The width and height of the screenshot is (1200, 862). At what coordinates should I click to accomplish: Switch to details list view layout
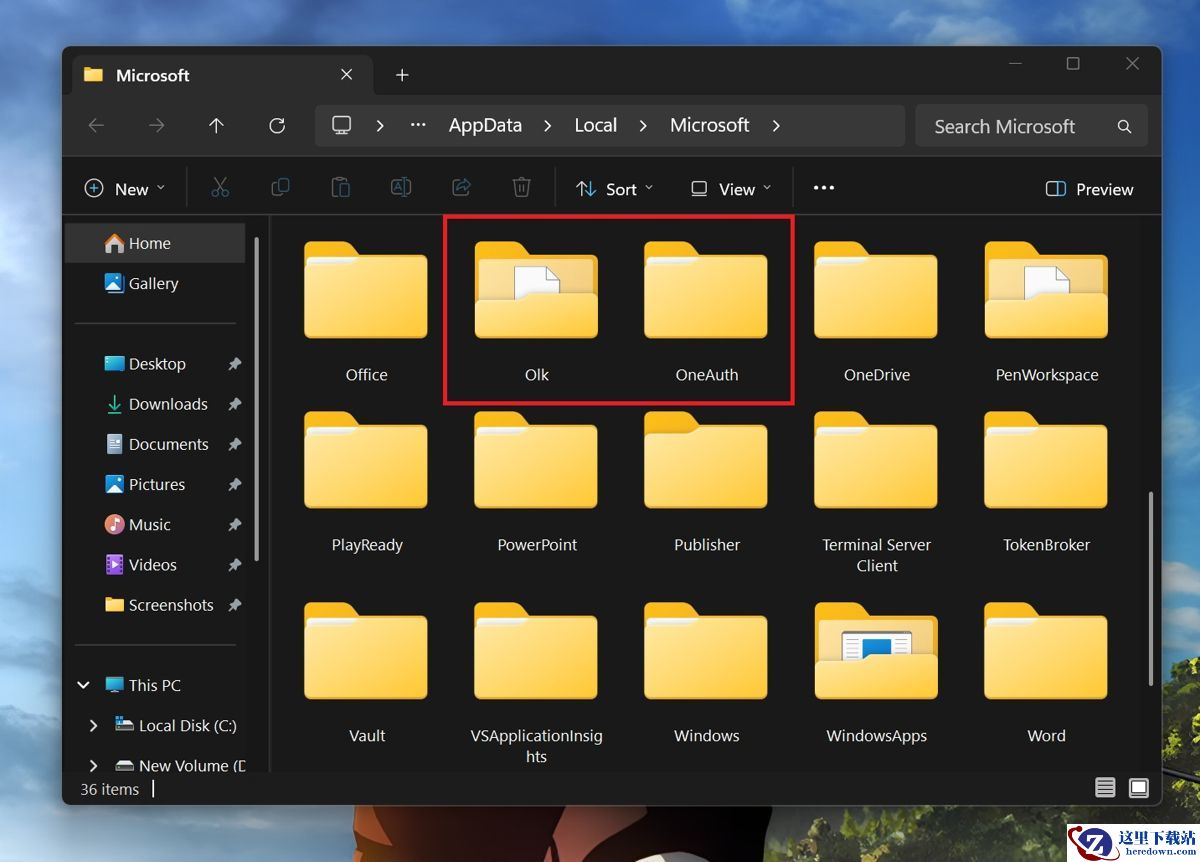(x=1105, y=788)
